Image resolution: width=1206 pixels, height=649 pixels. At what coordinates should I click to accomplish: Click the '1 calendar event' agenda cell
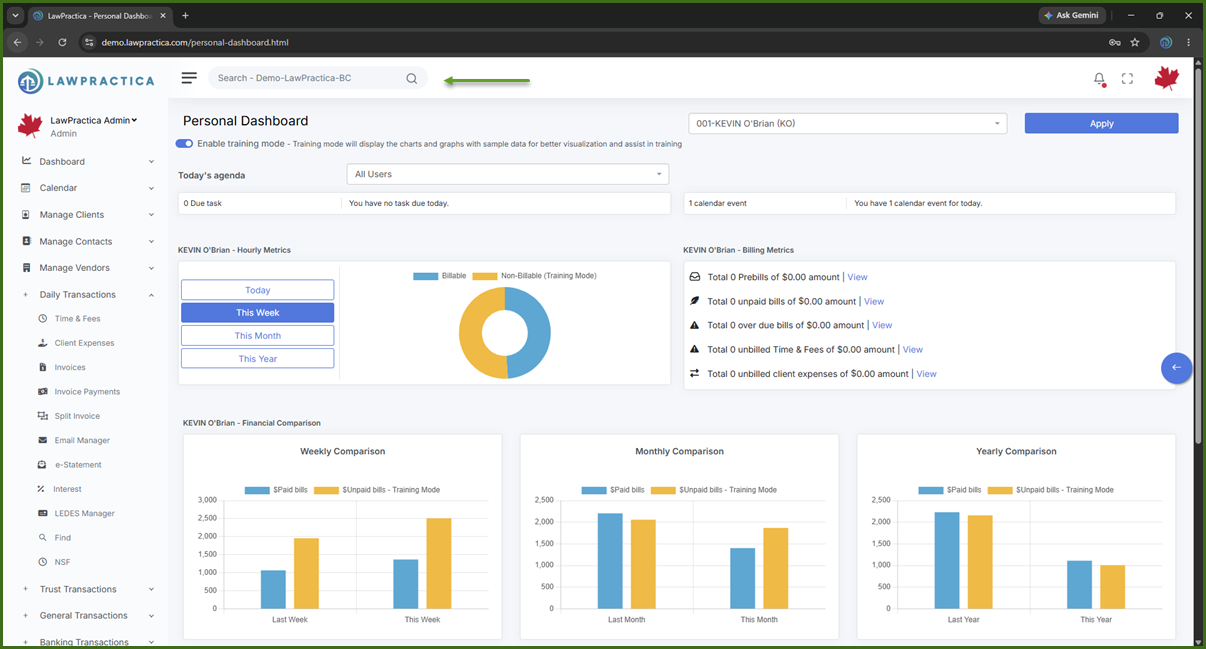coord(765,203)
